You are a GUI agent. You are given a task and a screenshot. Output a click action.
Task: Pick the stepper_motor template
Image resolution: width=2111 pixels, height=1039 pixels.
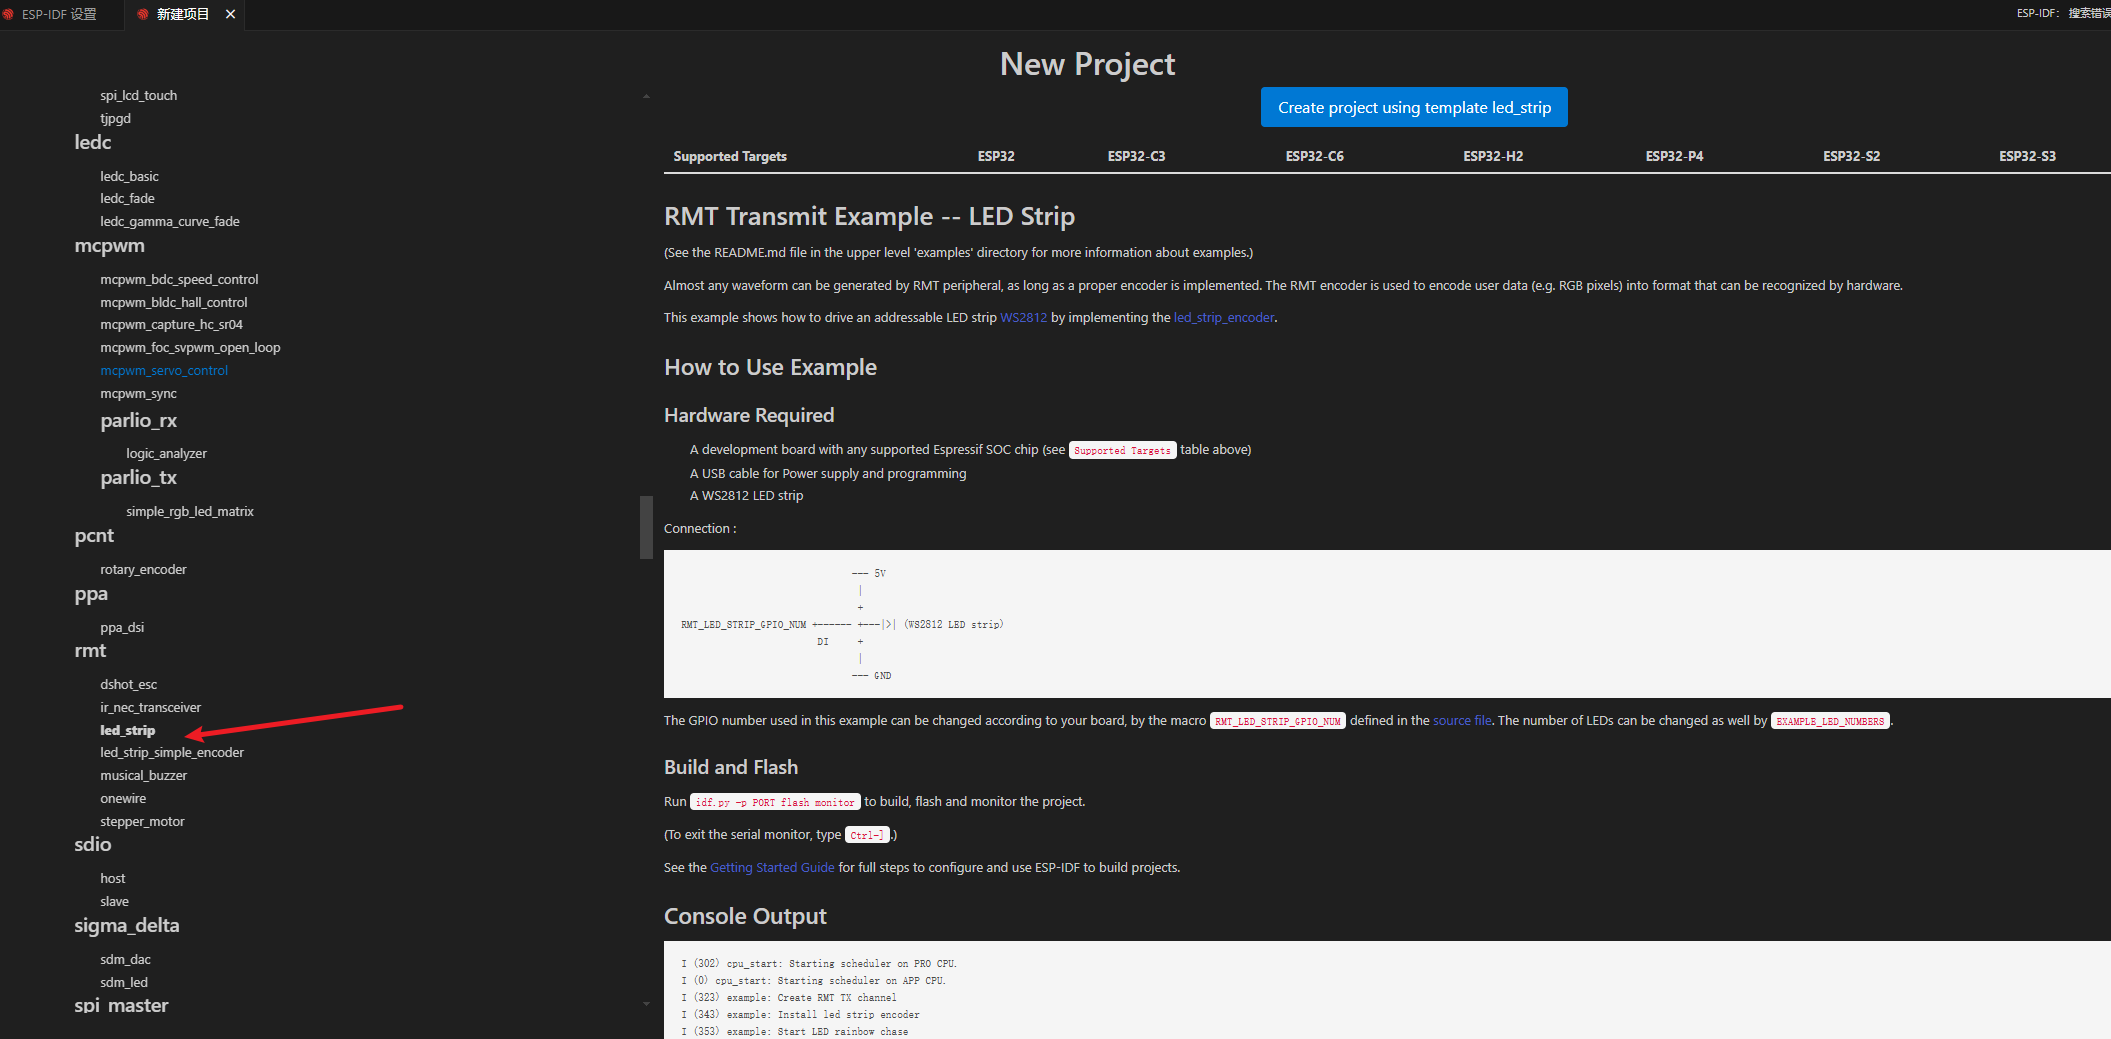click(x=142, y=822)
